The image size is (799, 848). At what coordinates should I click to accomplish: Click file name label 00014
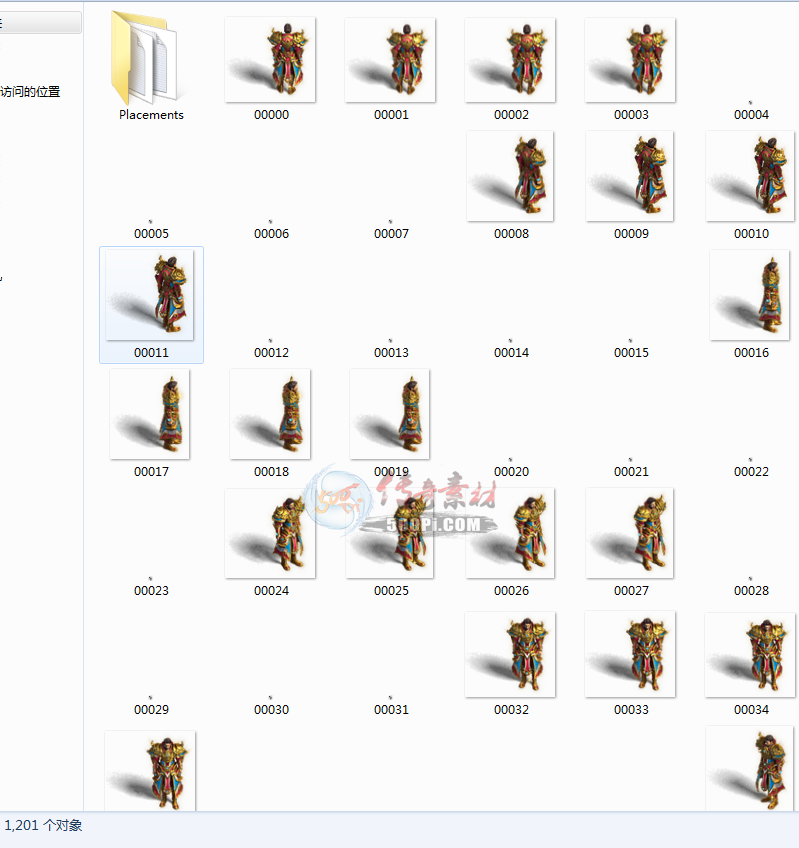tap(511, 353)
